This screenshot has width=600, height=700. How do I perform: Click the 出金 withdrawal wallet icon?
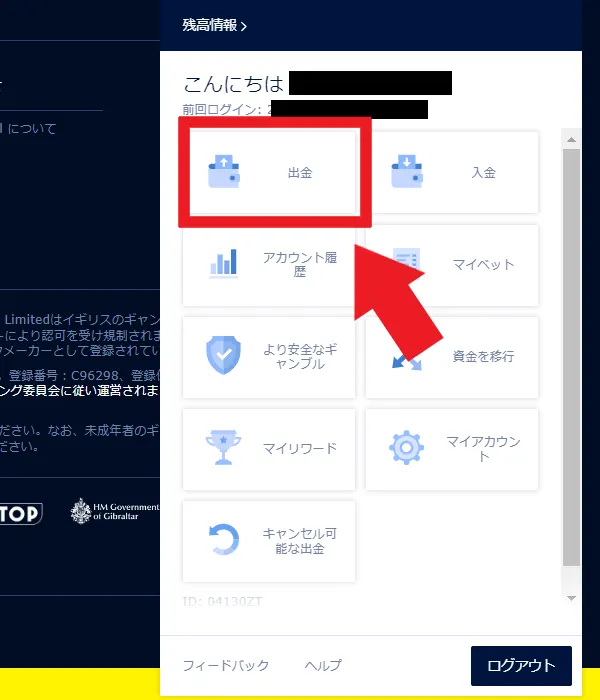pos(223,172)
